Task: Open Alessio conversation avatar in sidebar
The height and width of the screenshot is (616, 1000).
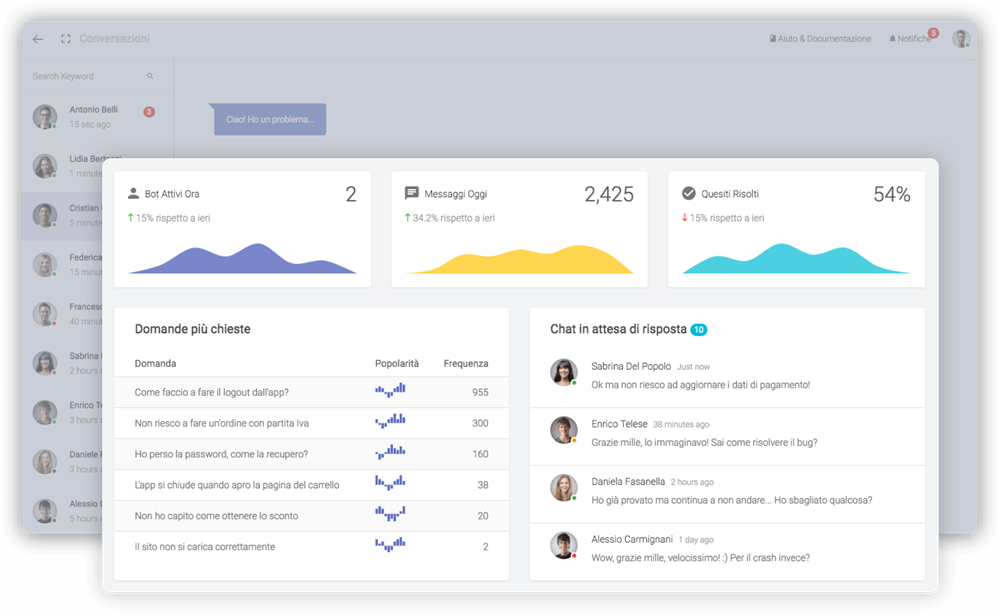Action: tap(45, 511)
